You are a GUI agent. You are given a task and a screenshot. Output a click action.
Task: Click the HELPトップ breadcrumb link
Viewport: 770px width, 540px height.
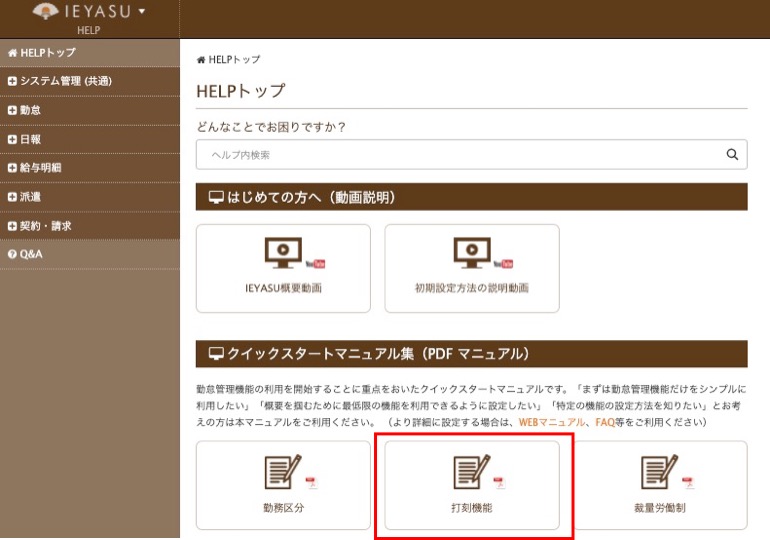[x=234, y=59]
